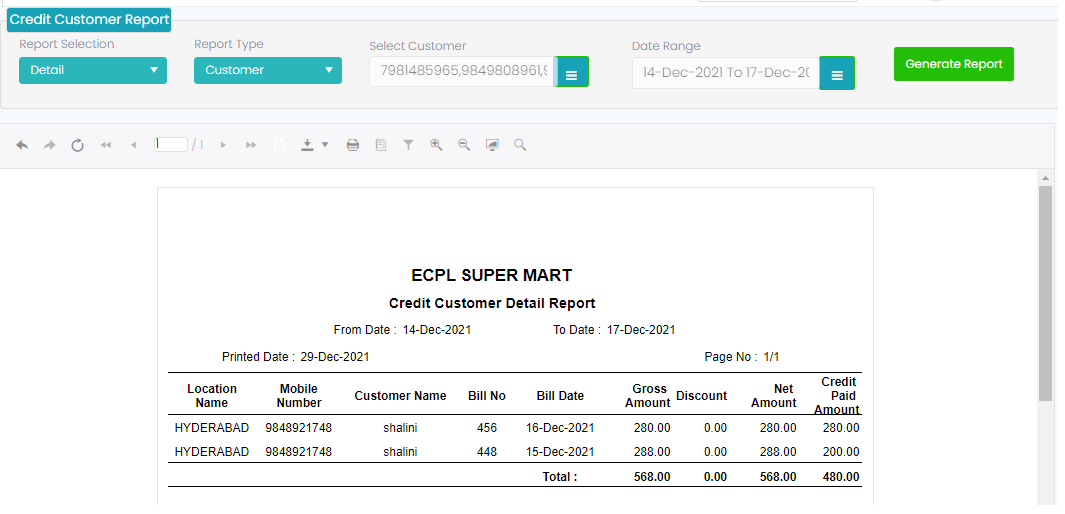
Task: Click the redo navigation forward arrow icon
Action: coord(50,145)
